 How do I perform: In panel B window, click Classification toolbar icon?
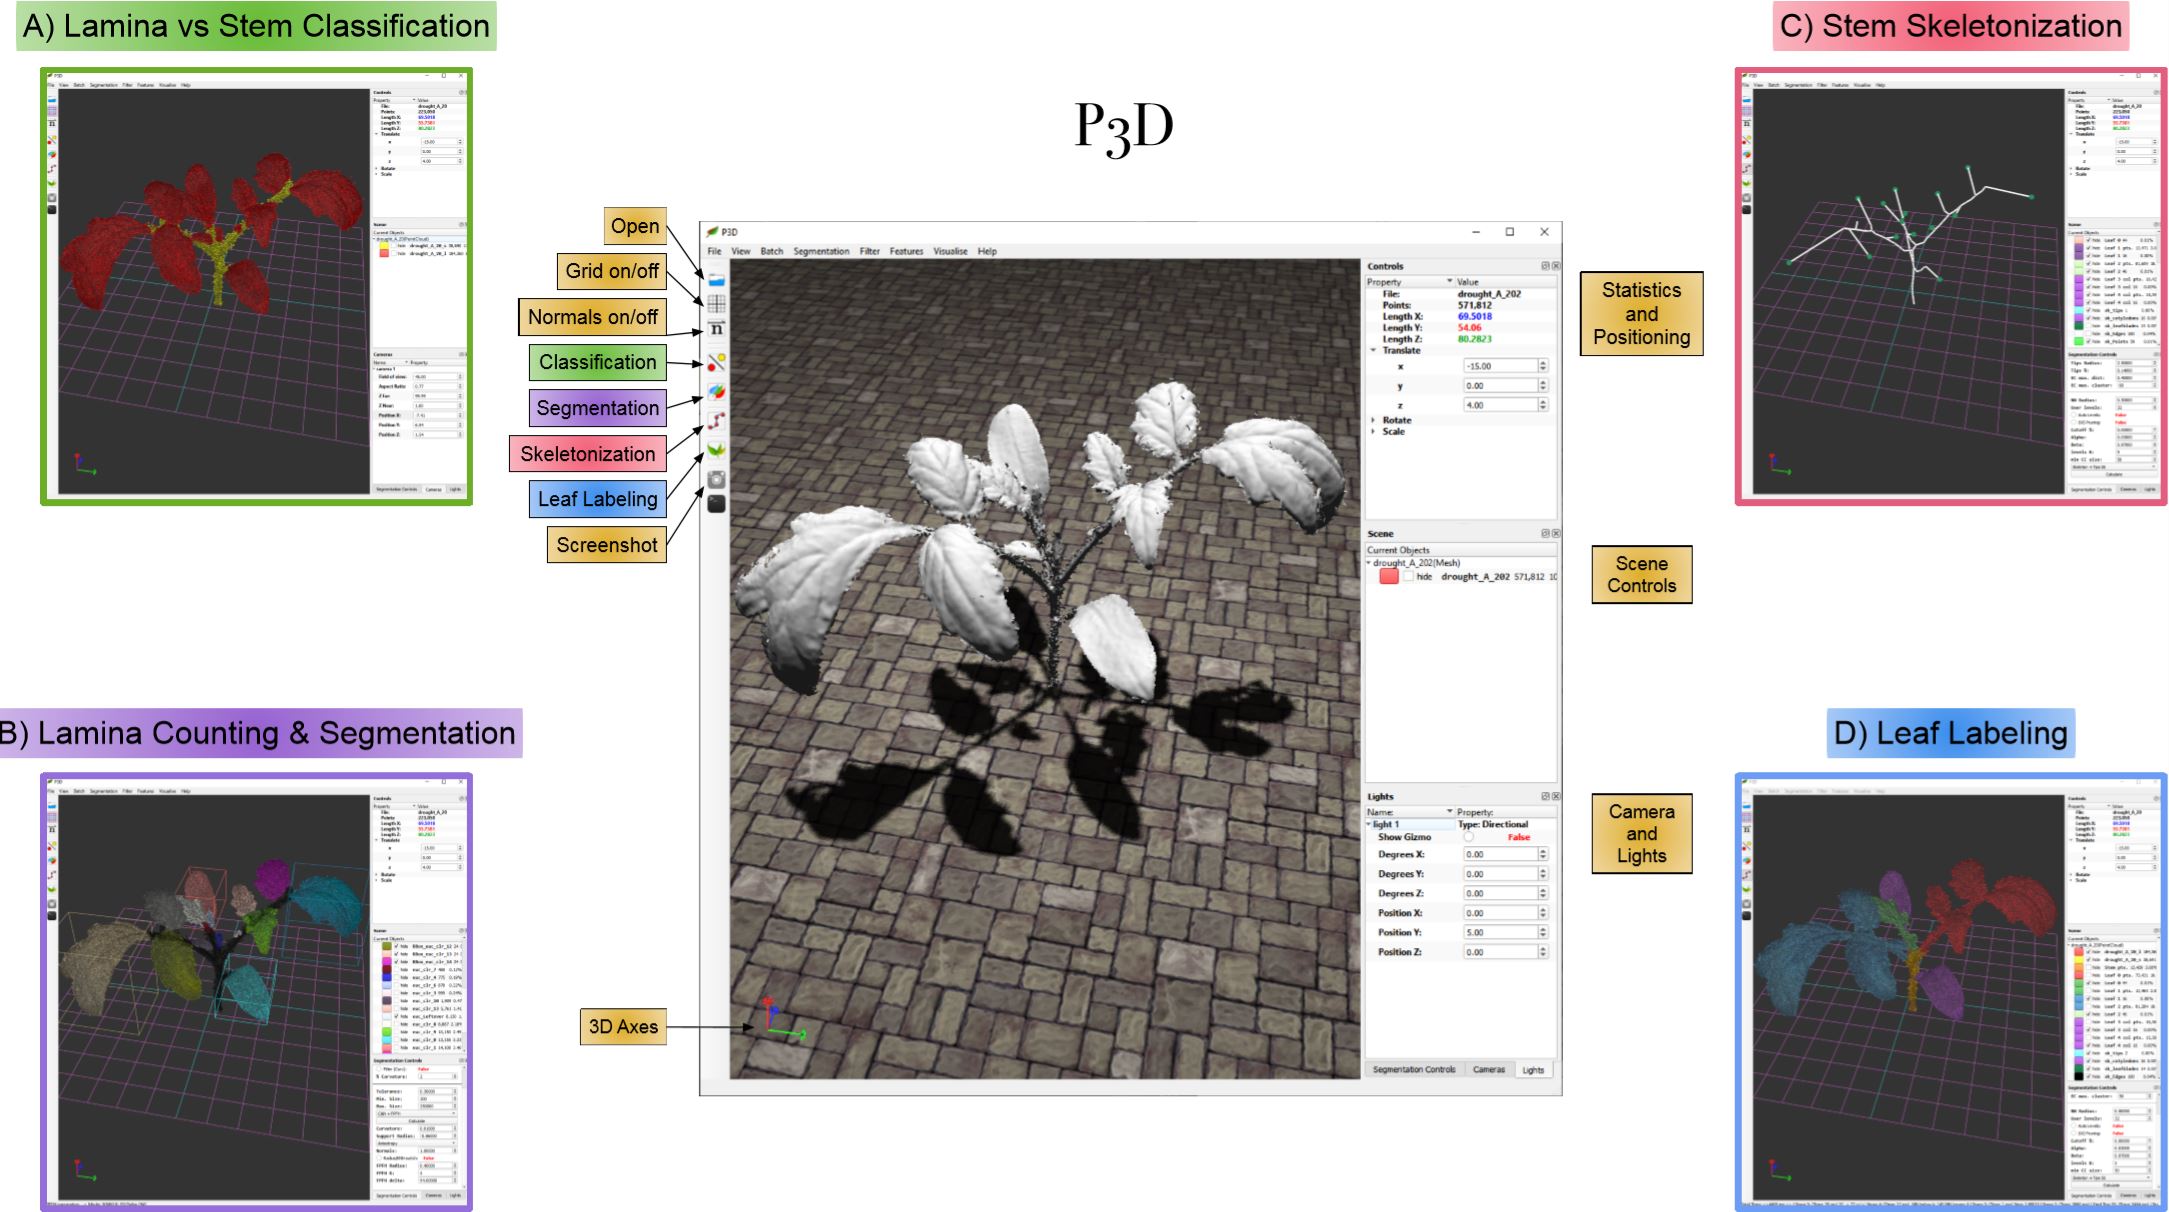click(52, 846)
